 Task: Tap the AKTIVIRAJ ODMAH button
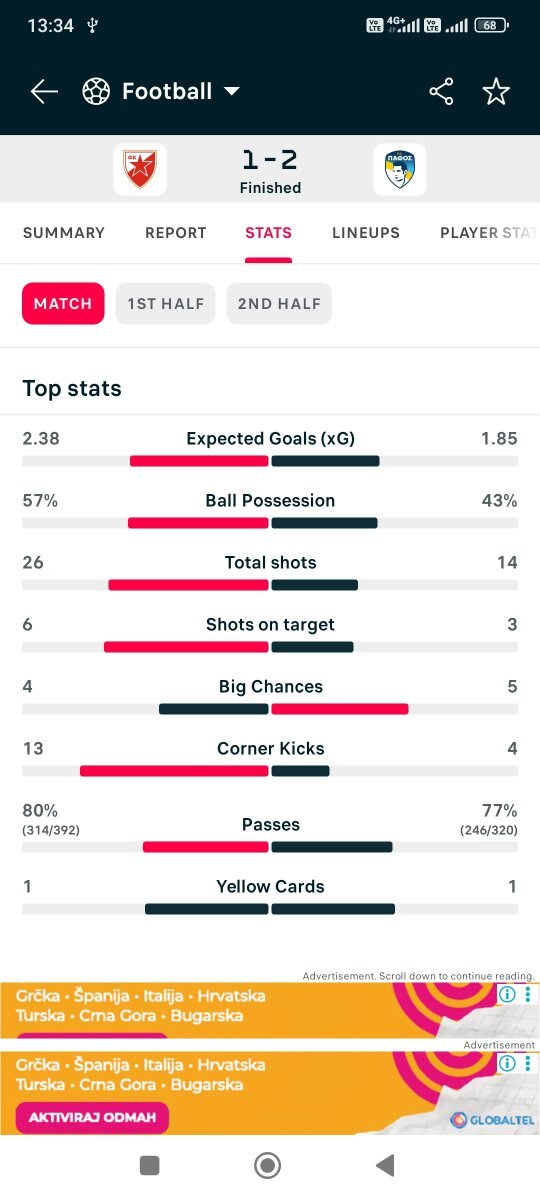tap(92, 1117)
